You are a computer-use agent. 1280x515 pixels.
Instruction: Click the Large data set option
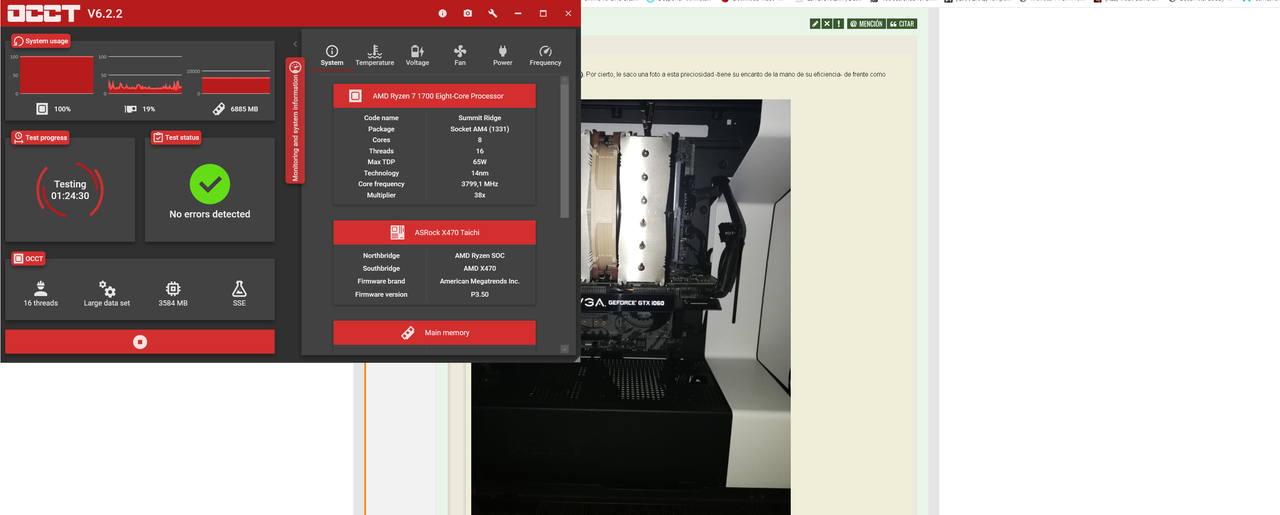tap(107, 293)
